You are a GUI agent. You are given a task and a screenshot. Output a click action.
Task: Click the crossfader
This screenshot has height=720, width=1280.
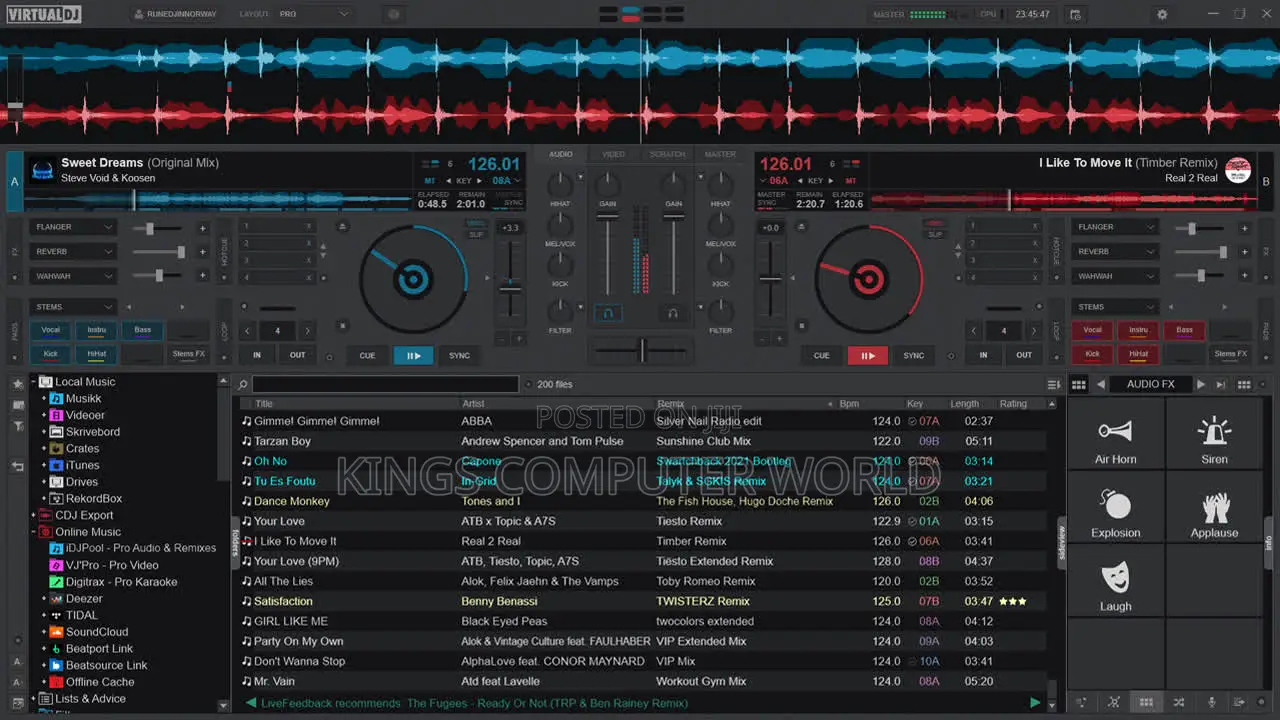tap(641, 349)
